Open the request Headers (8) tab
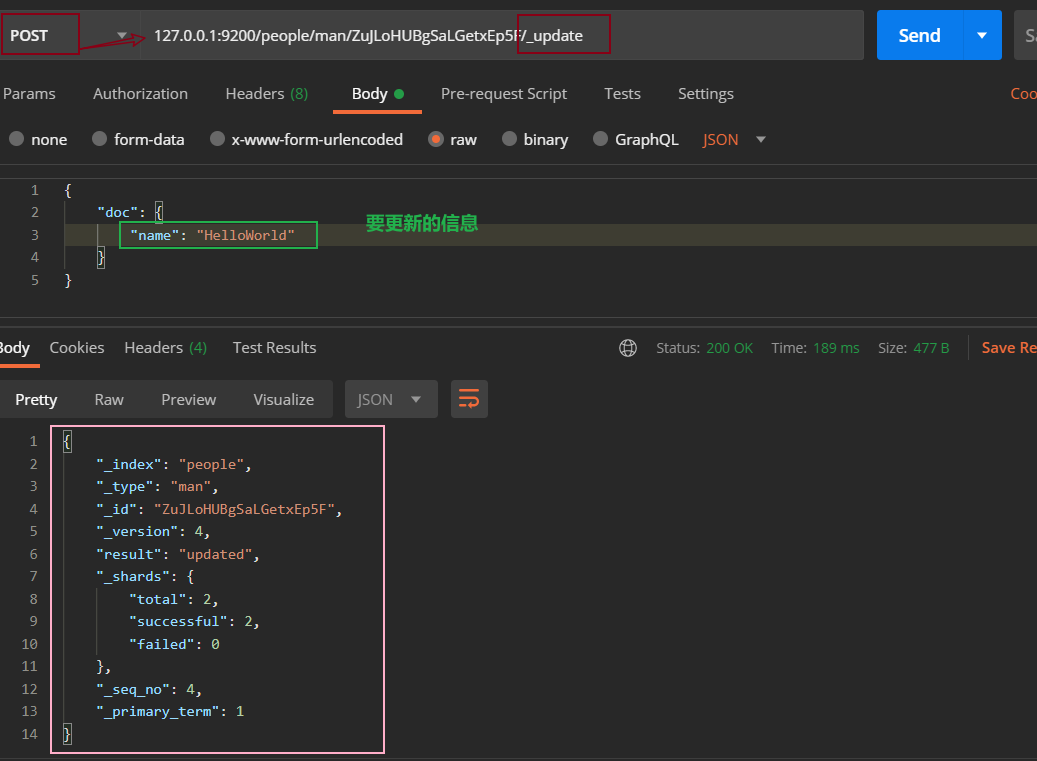The image size is (1037, 761). click(267, 94)
